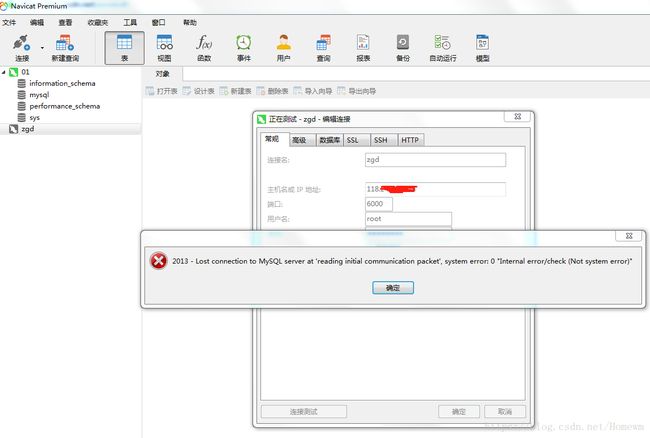The height and width of the screenshot is (438, 650).
Task: Select the sys database
Action: (34, 118)
